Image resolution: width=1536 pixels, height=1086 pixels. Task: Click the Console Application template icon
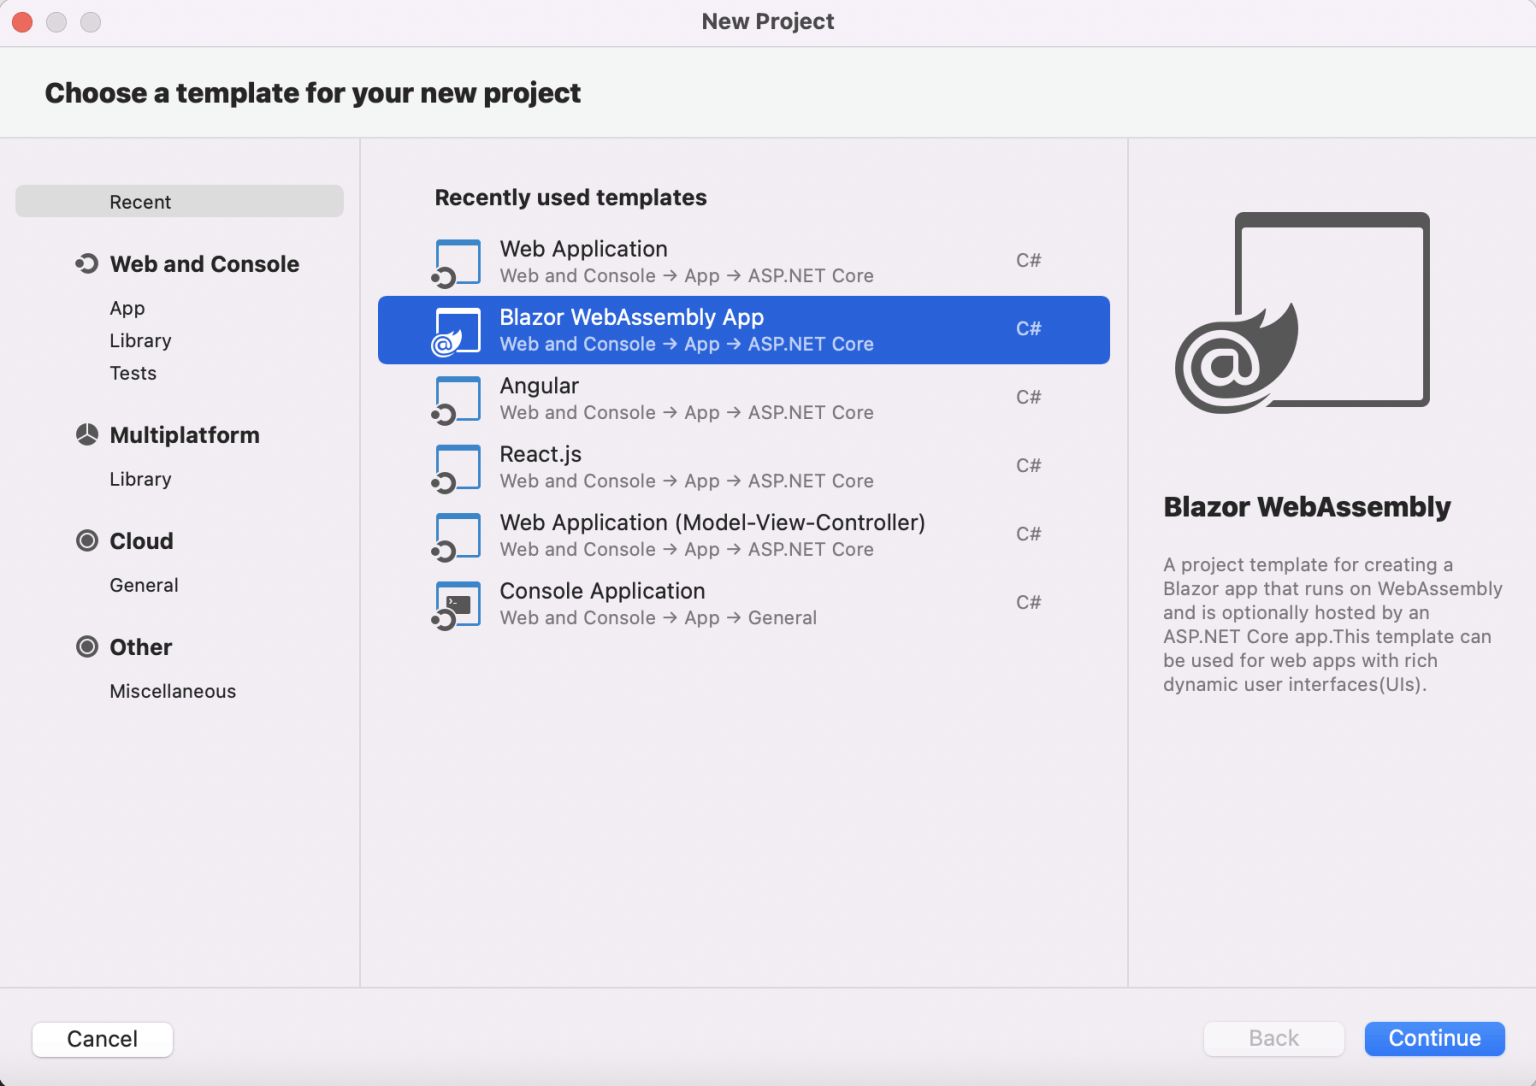click(x=457, y=605)
